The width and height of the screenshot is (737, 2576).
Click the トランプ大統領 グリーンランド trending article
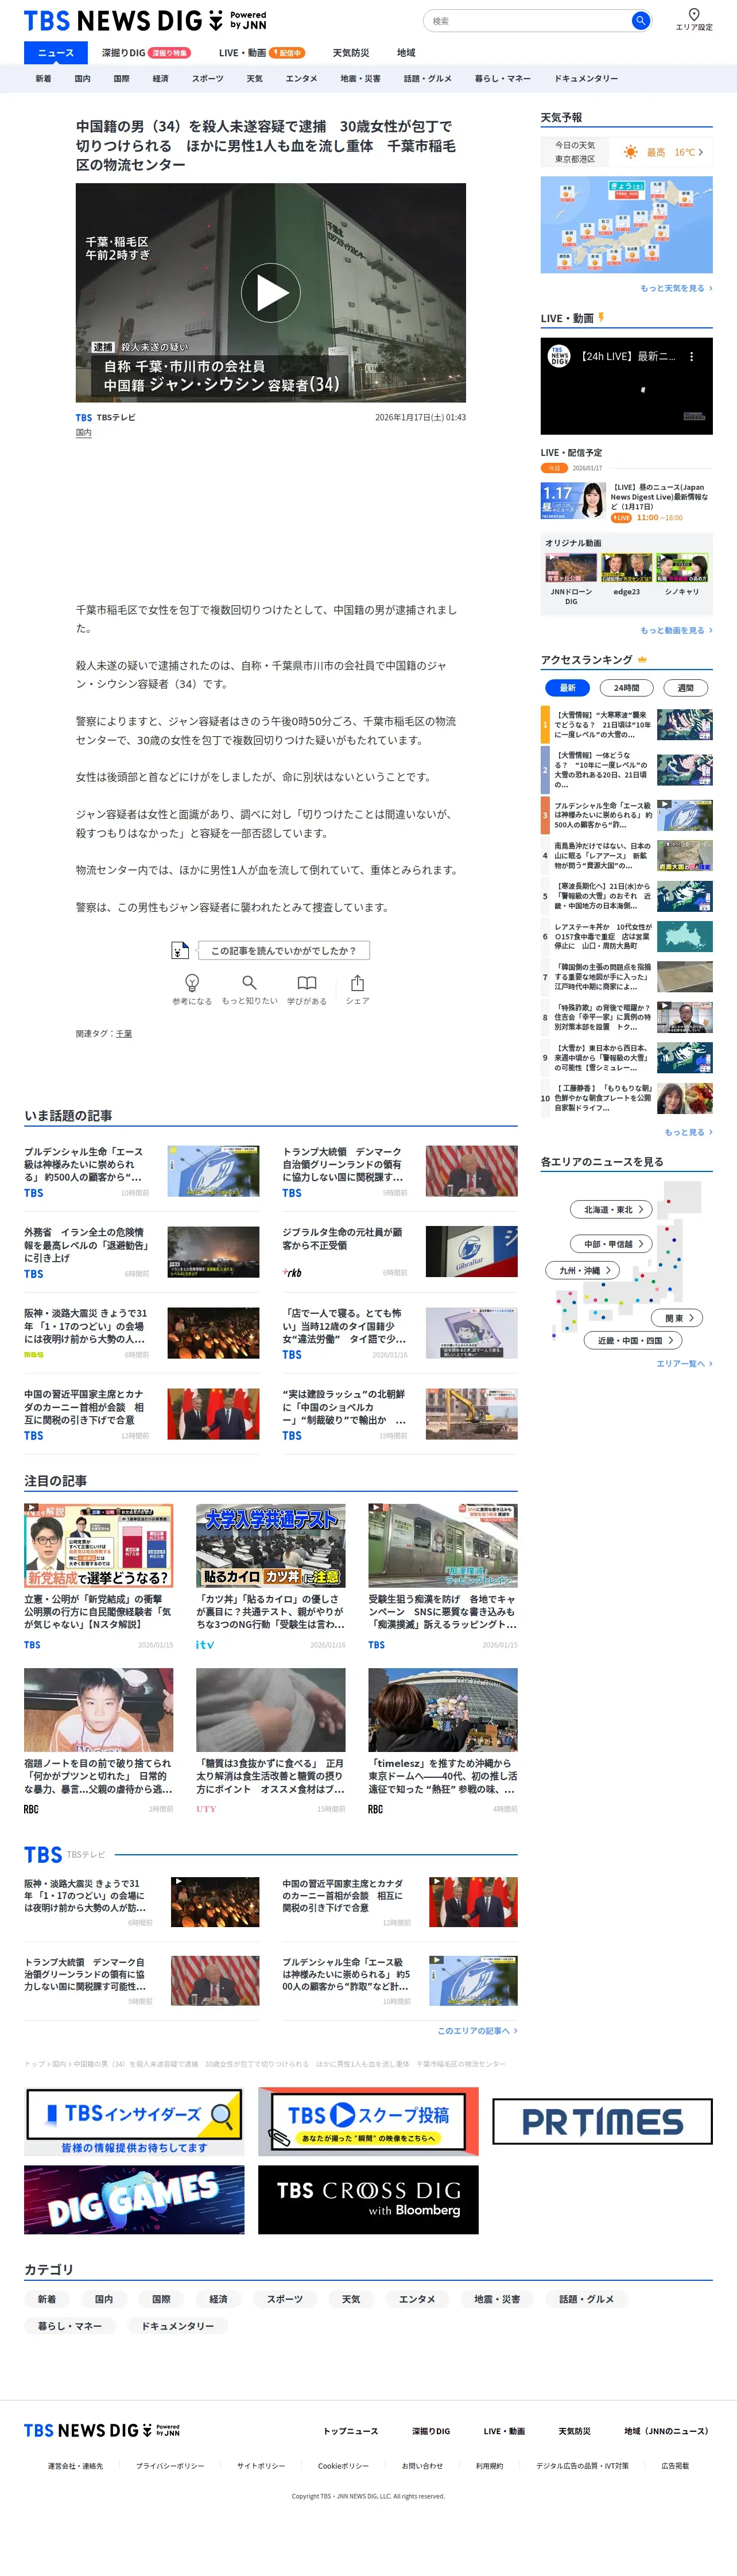(x=400, y=1171)
